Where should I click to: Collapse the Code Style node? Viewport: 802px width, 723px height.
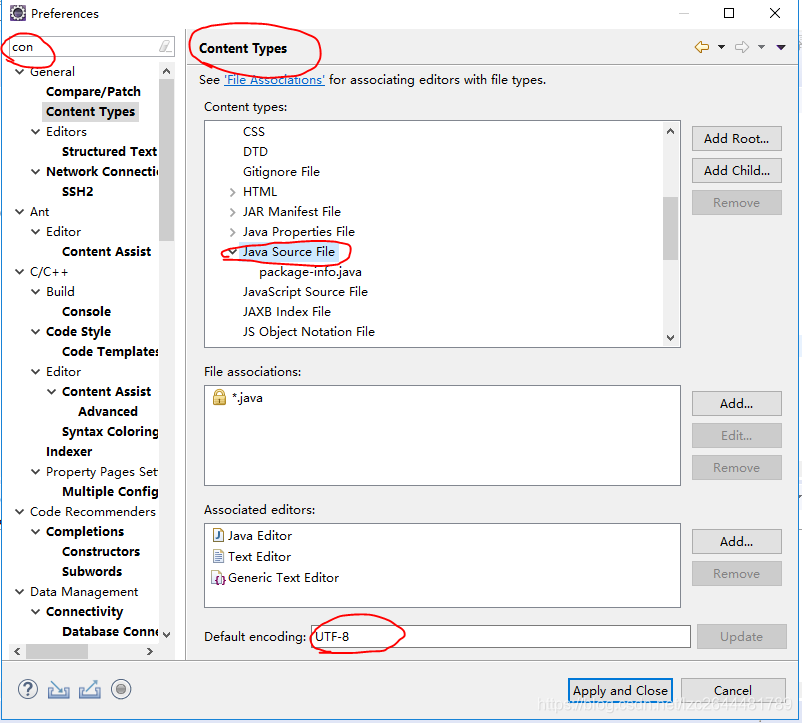[35, 331]
